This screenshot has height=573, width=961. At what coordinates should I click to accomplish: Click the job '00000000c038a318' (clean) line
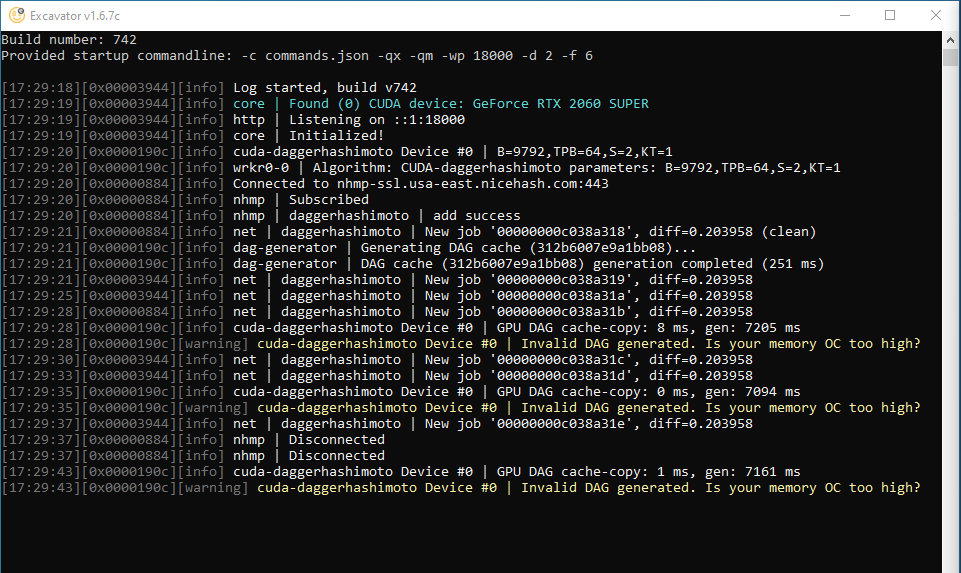coord(409,232)
